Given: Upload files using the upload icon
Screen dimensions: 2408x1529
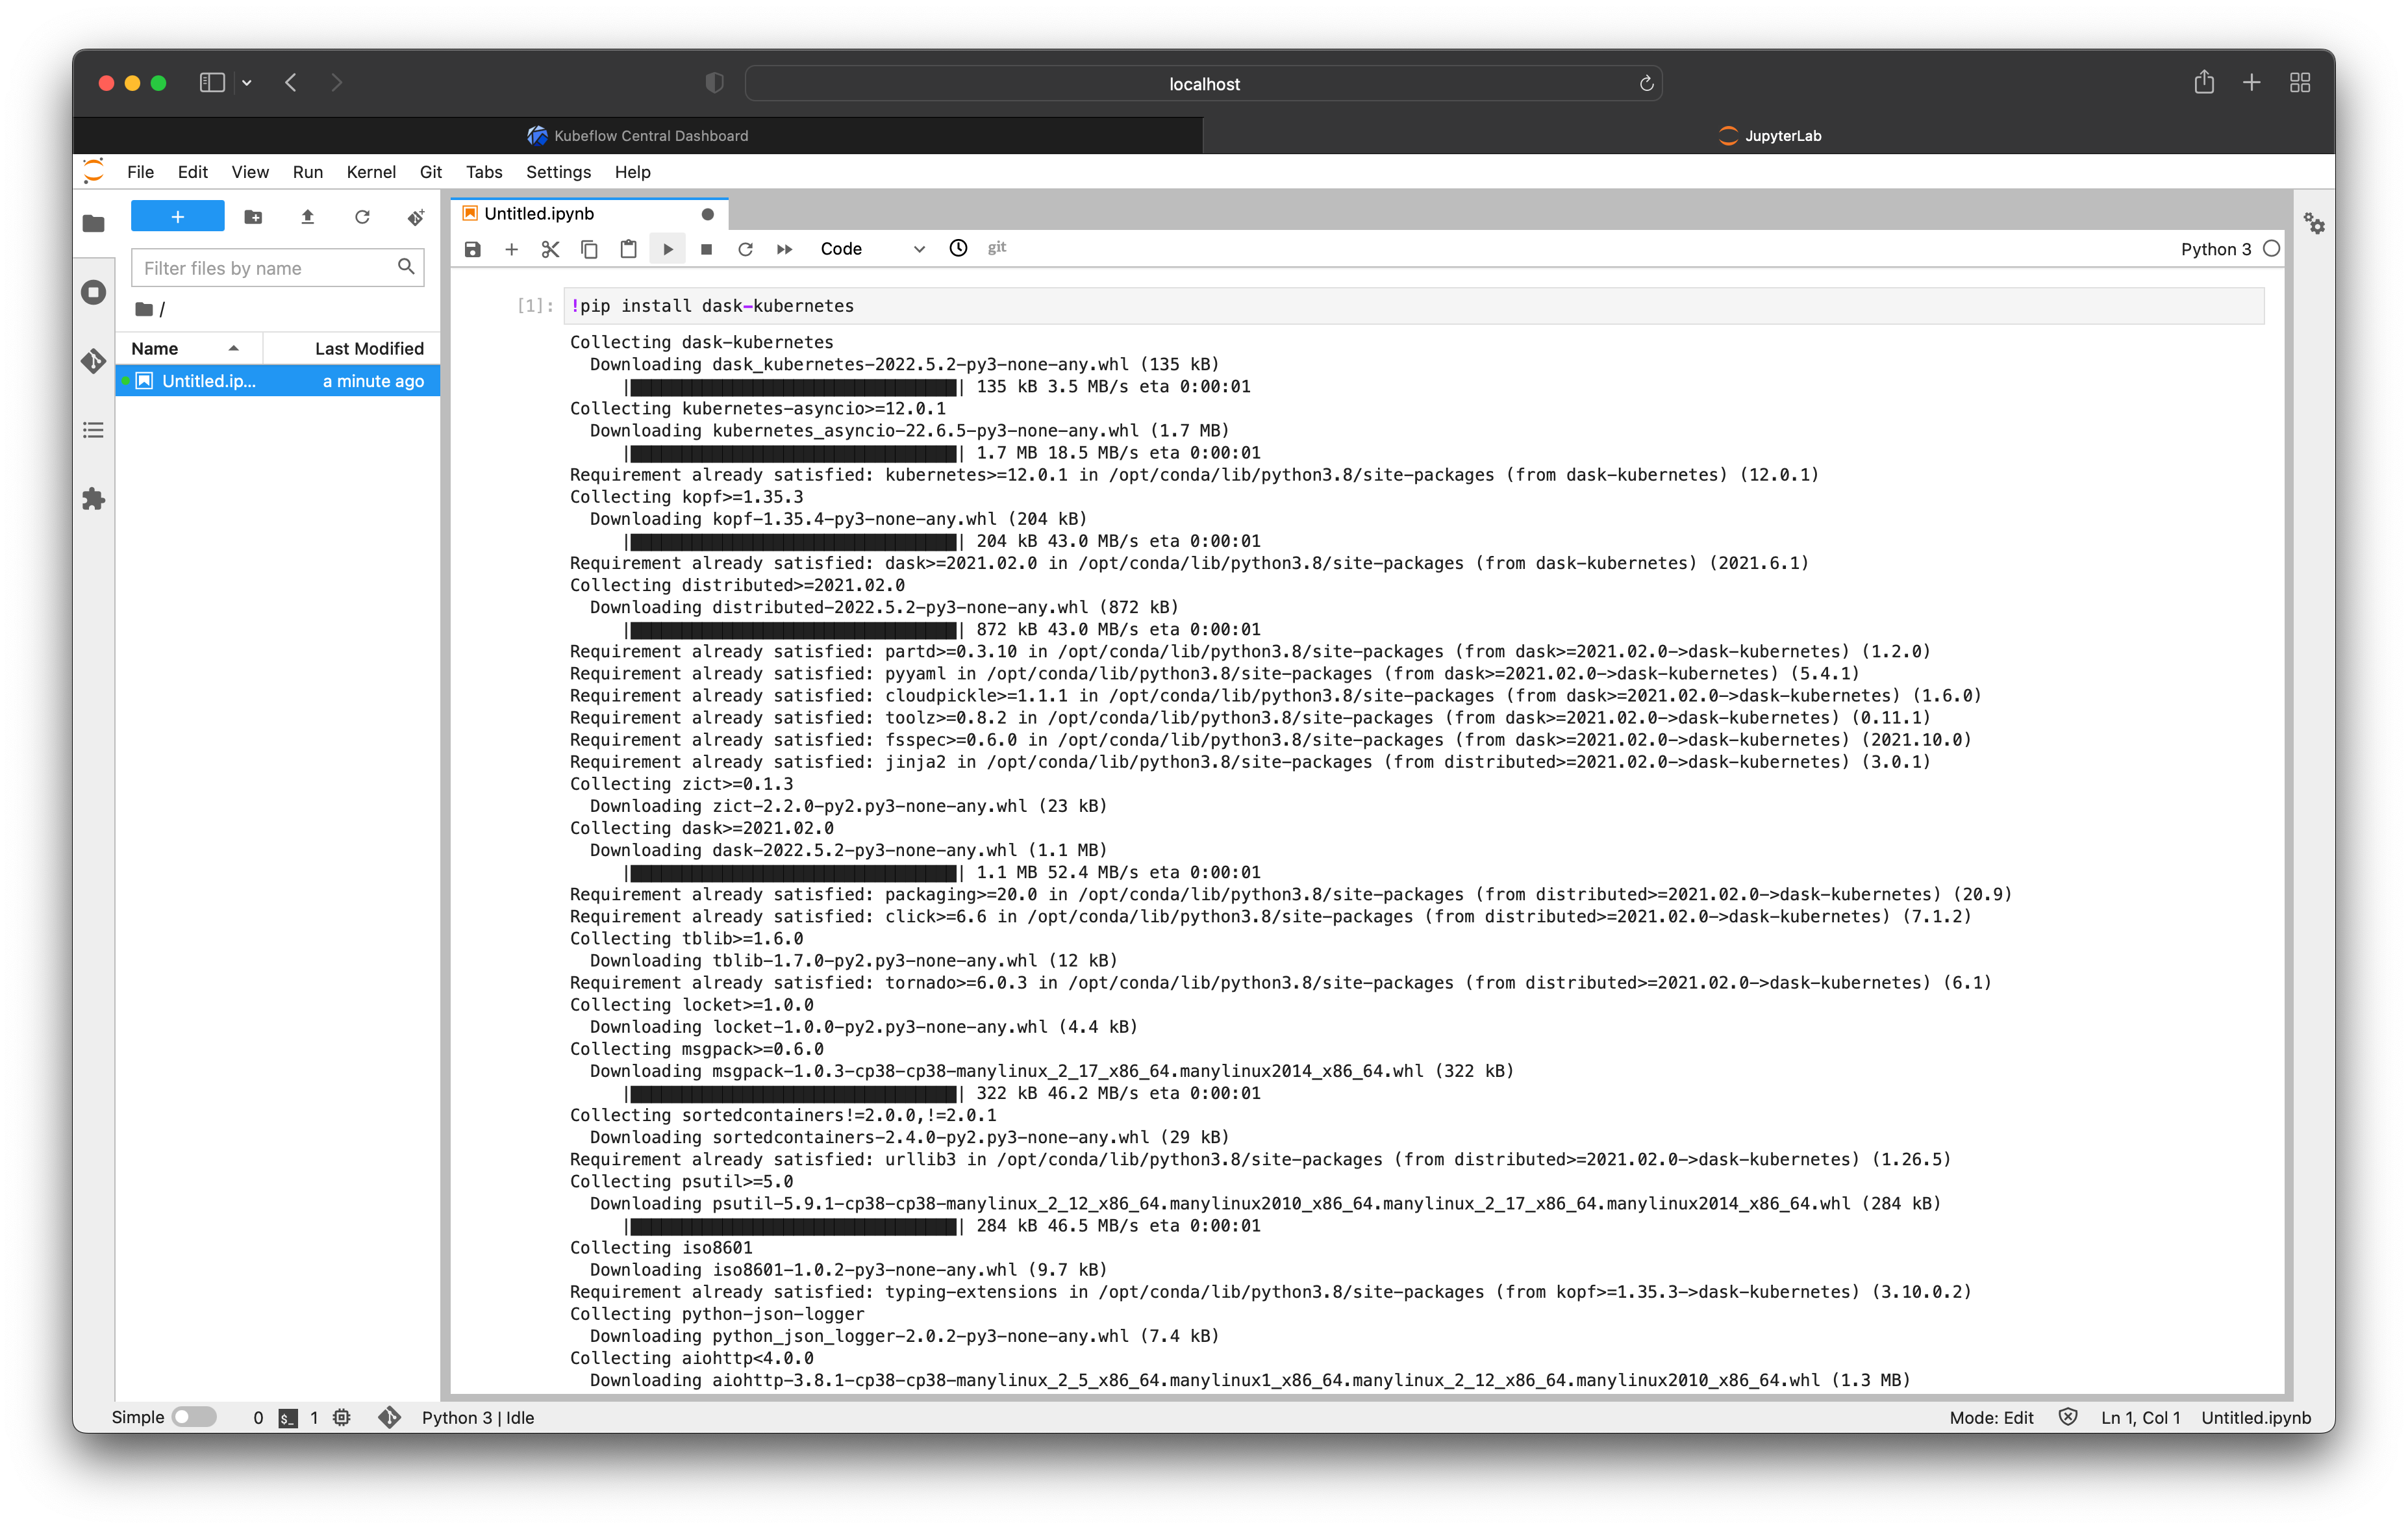Looking at the screenshot, I should (x=308, y=216).
